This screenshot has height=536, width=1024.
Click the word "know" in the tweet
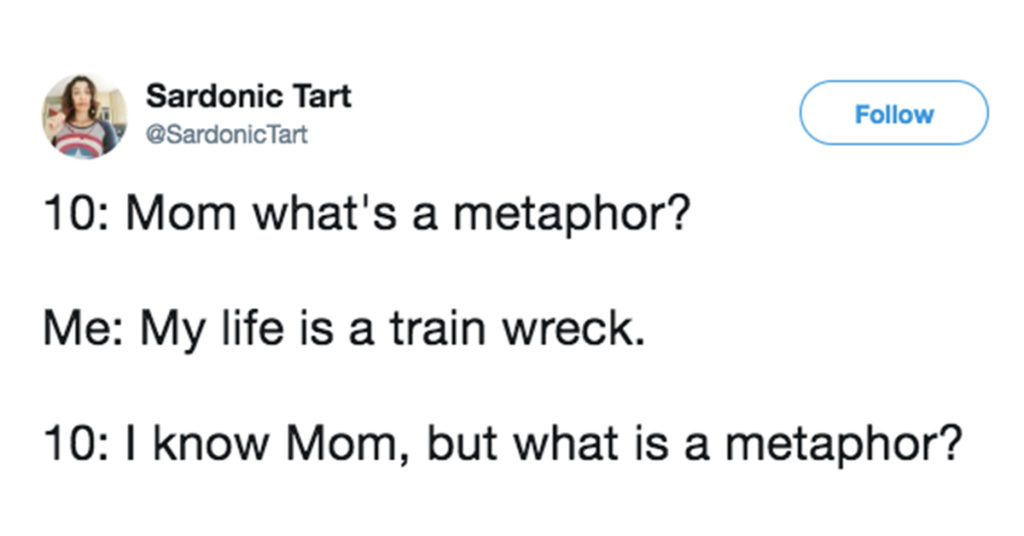click(211, 443)
